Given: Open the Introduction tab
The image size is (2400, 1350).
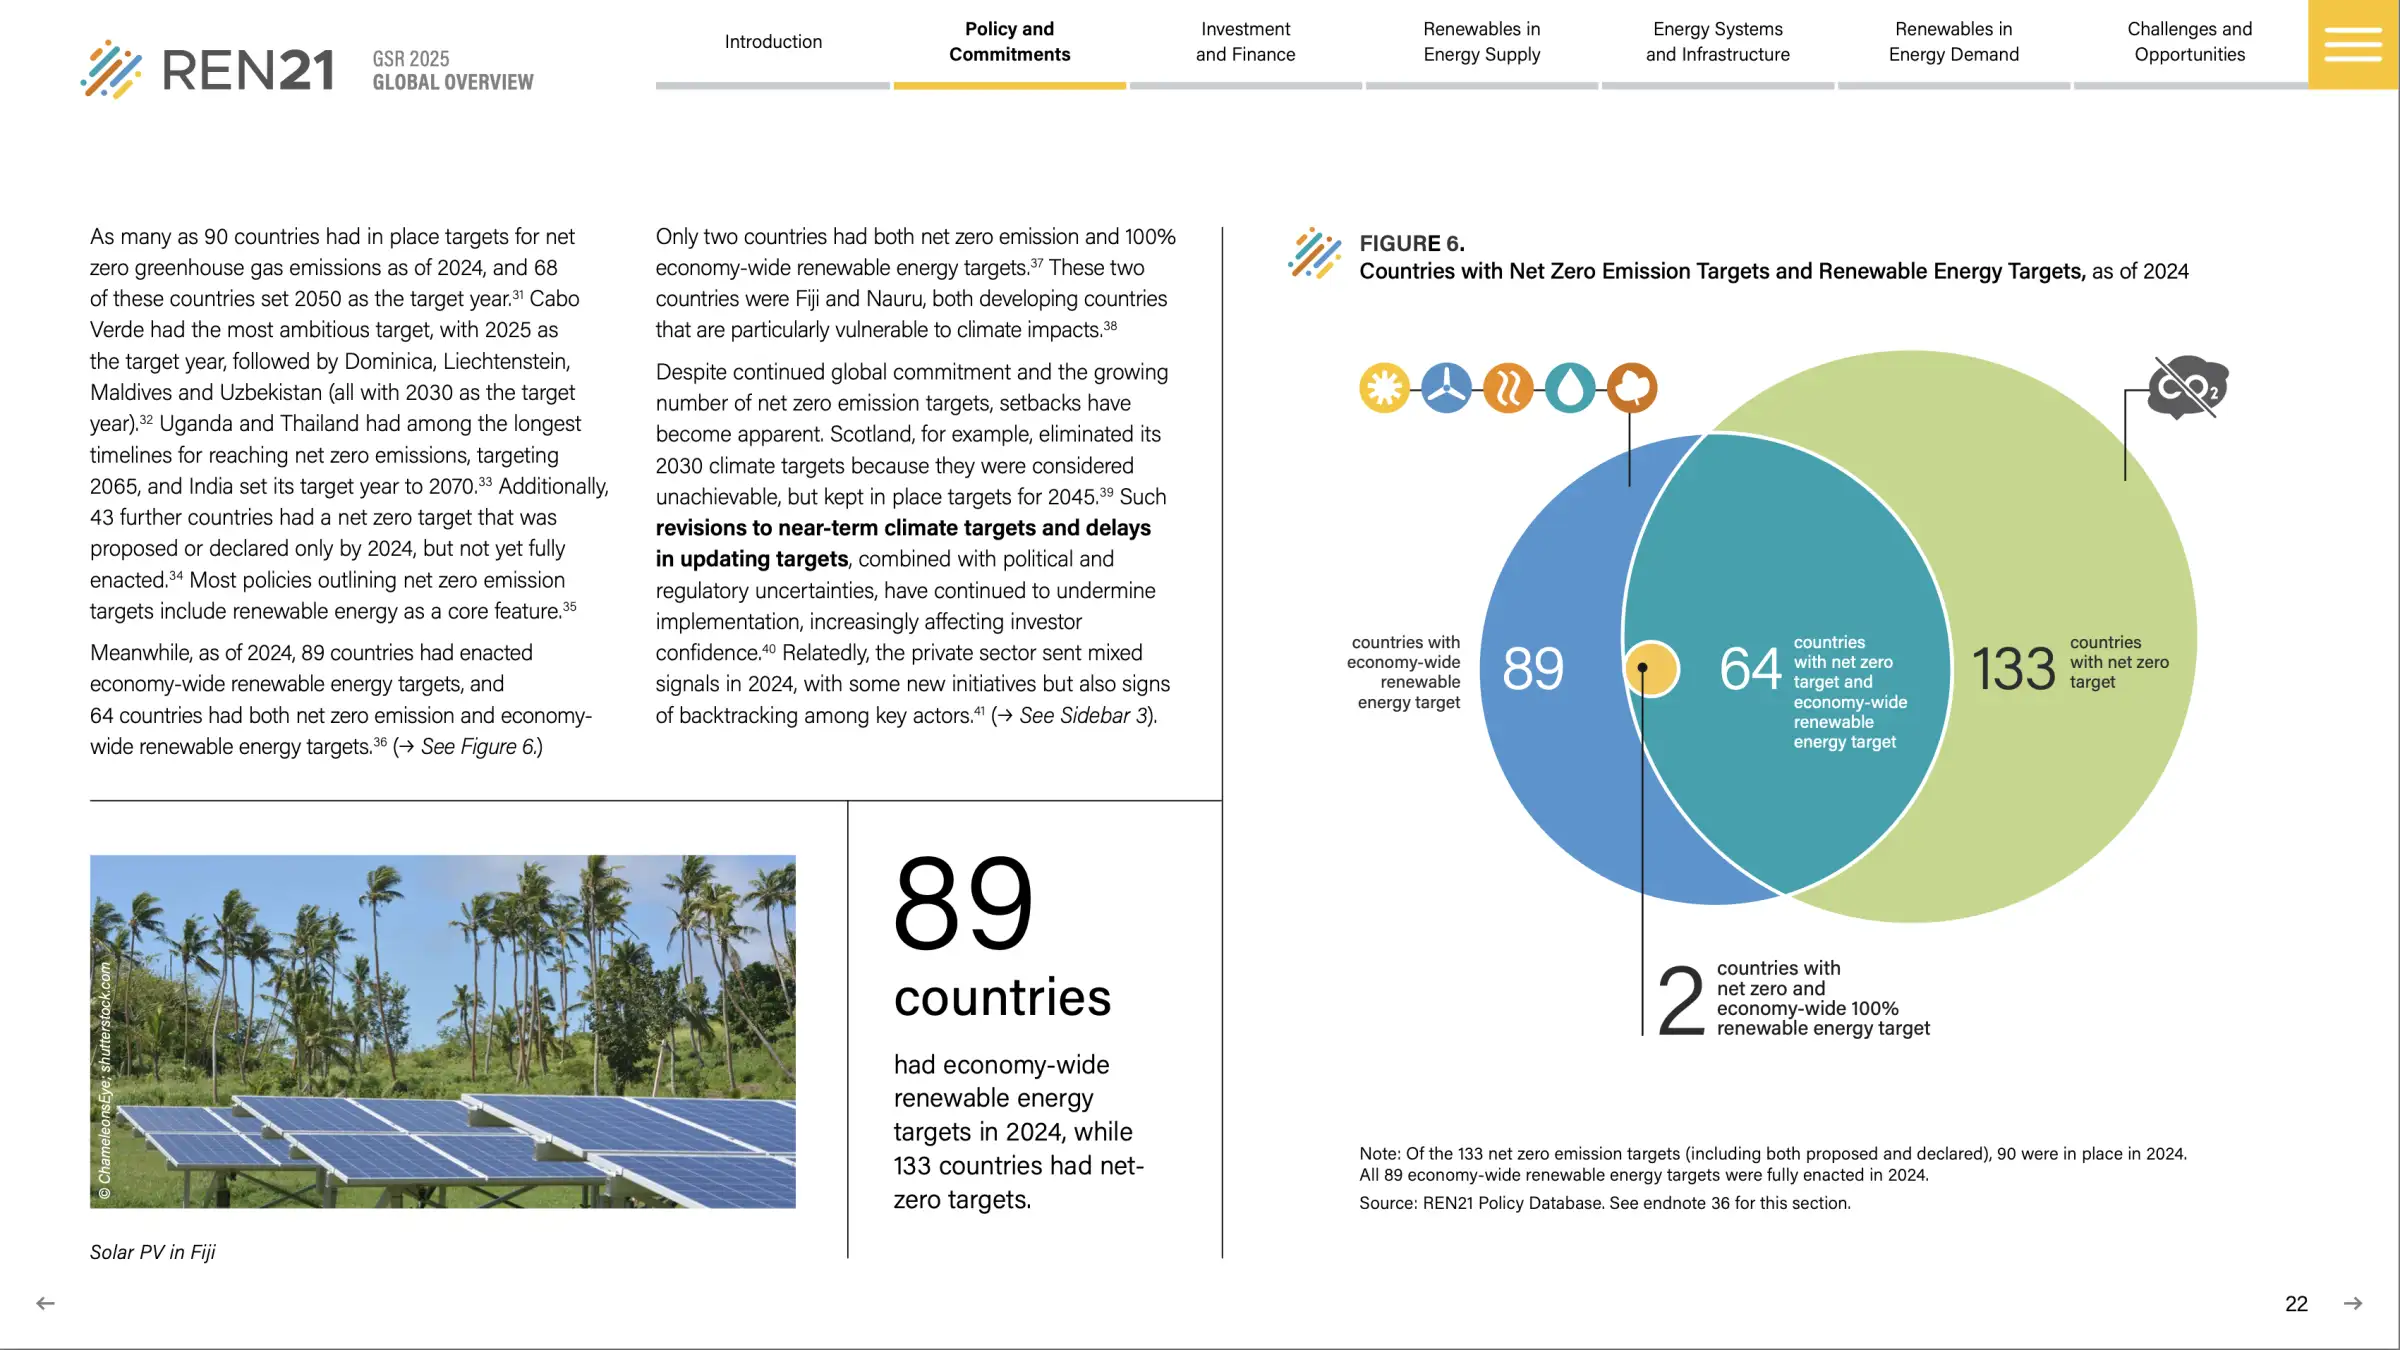Looking at the screenshot, I should [x=773, y=42].
